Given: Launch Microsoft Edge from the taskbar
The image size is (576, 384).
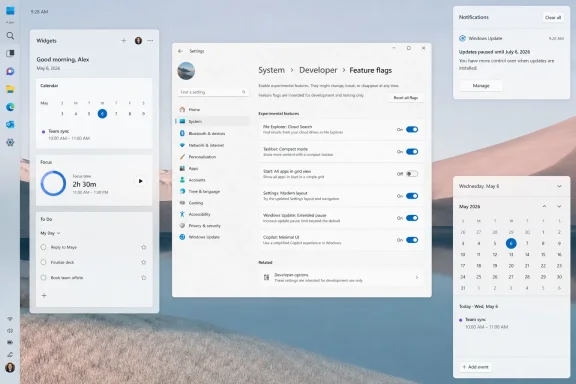Looking at the screenshot, I should (x=10, y=107).
